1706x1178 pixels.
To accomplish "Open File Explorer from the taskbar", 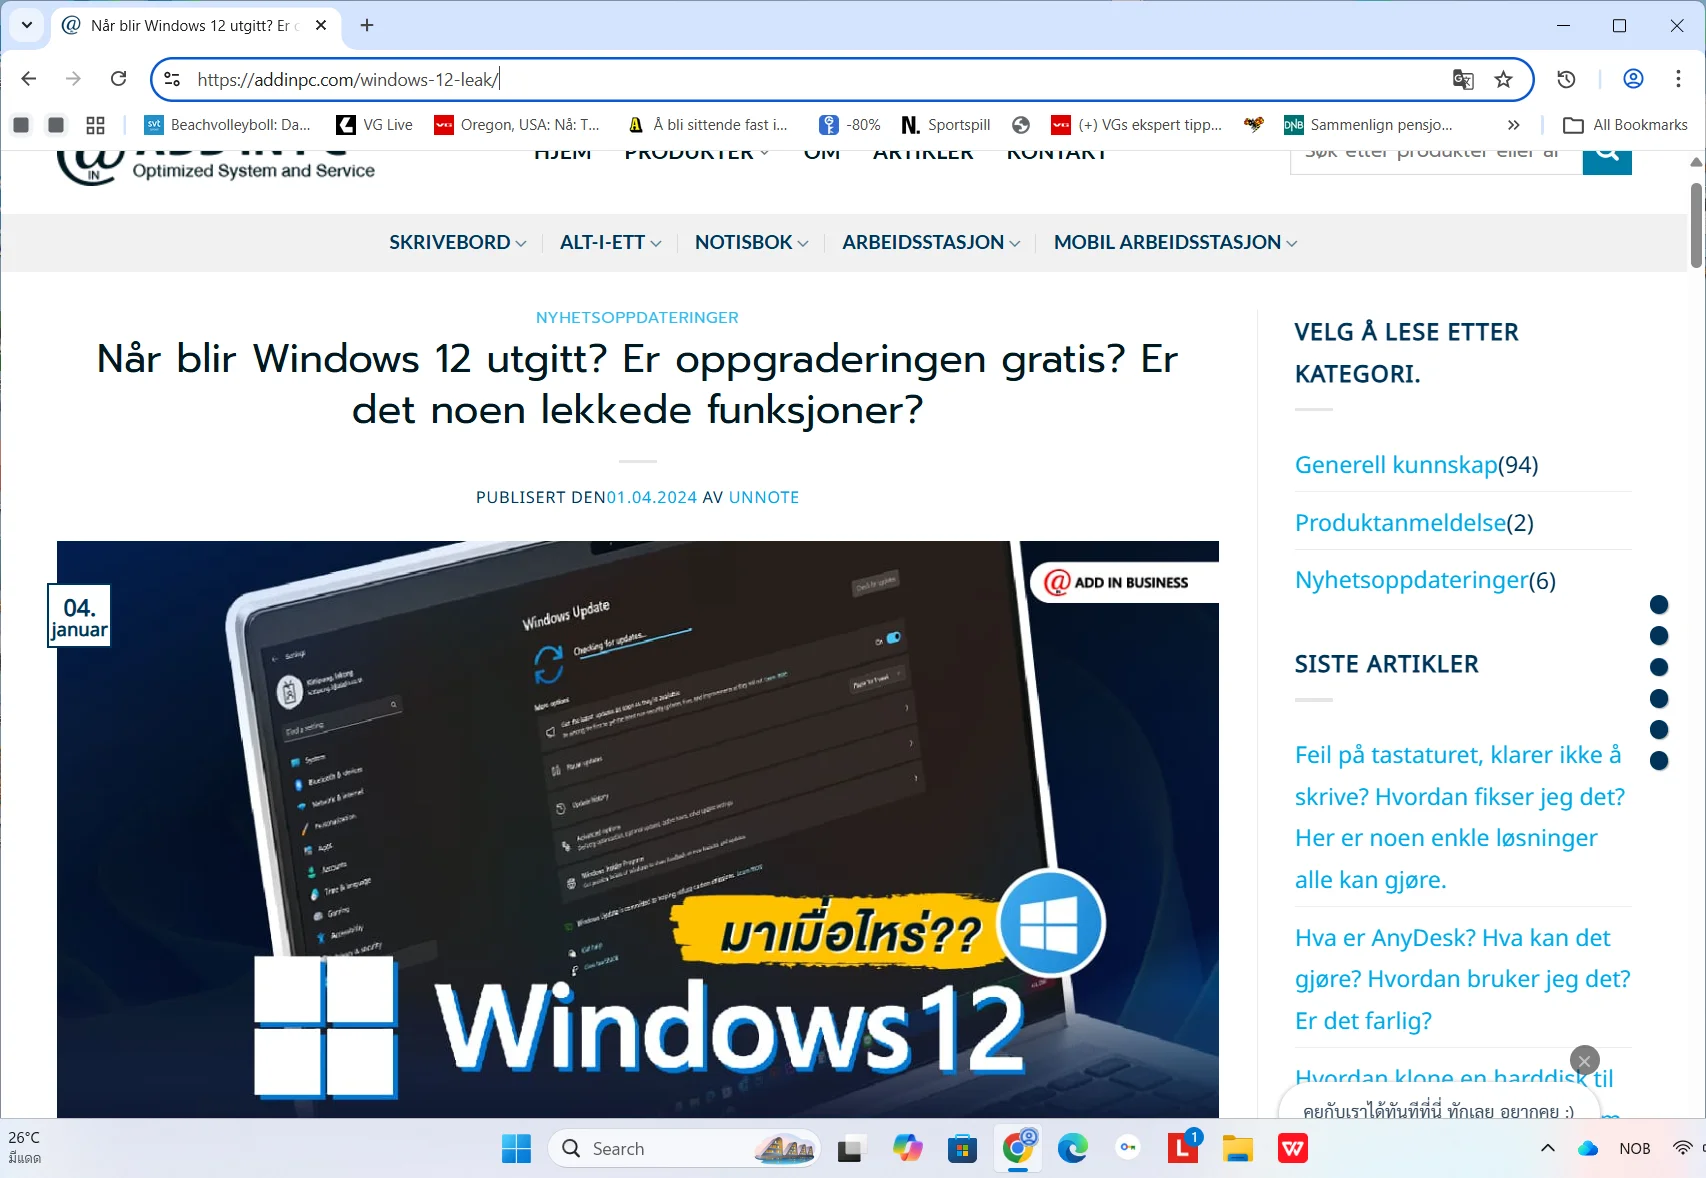I will pyautogui.click(x=1237, y=1148).
